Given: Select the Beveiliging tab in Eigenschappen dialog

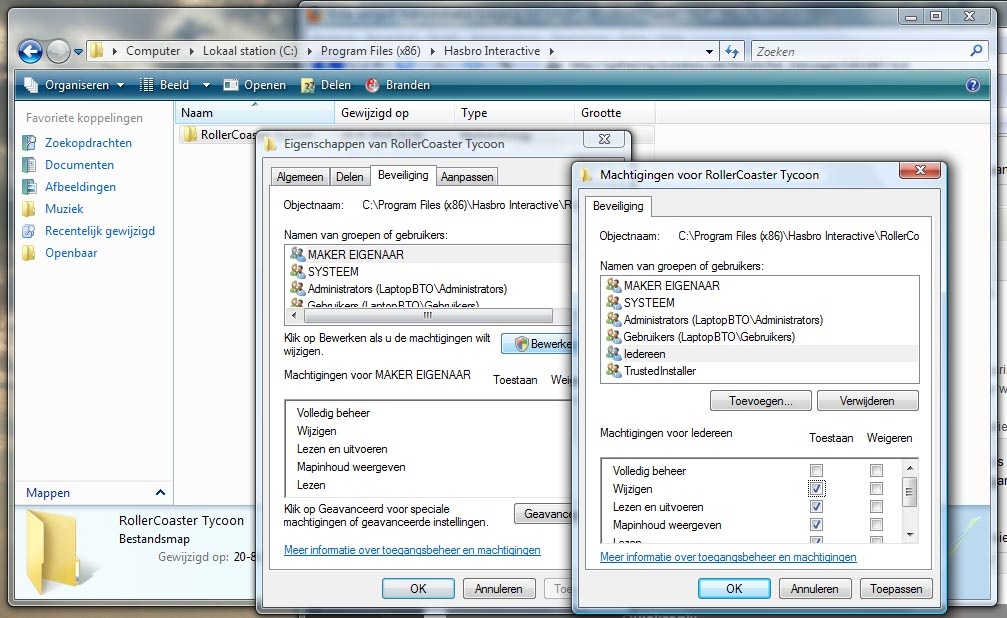Looking at the screenshot, I should coord(403,175).
